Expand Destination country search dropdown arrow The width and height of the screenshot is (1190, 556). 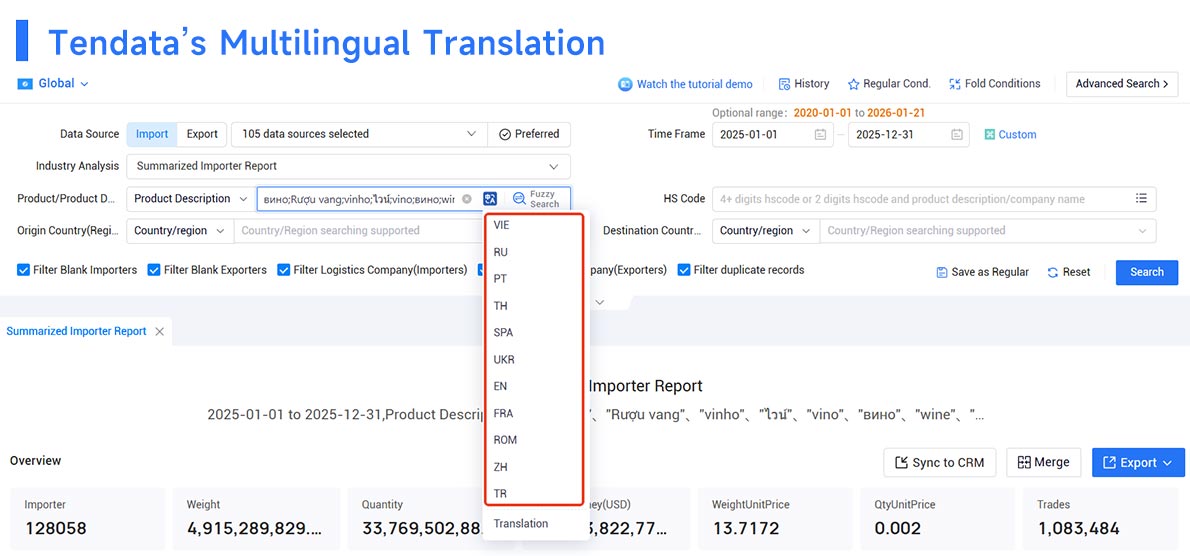1142,231
